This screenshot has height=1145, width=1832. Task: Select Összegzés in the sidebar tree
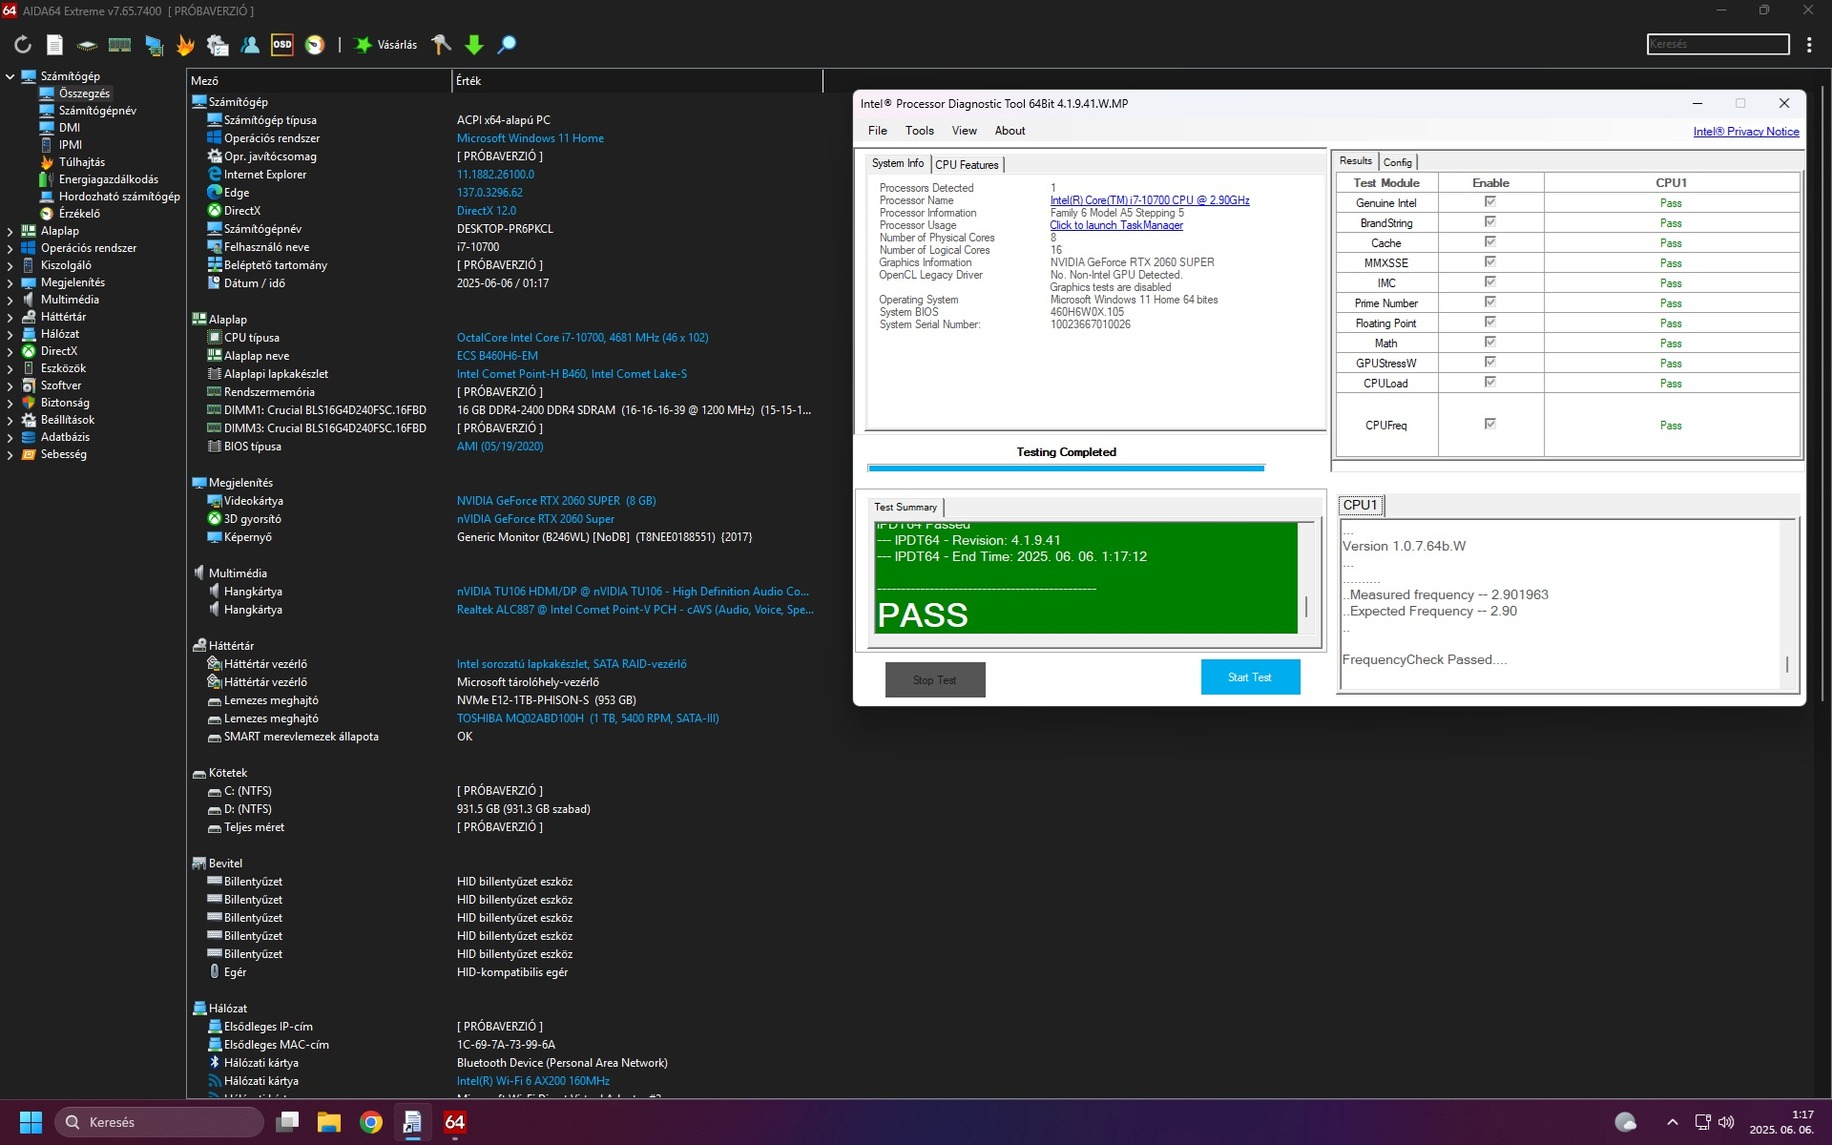pos(84,93)
